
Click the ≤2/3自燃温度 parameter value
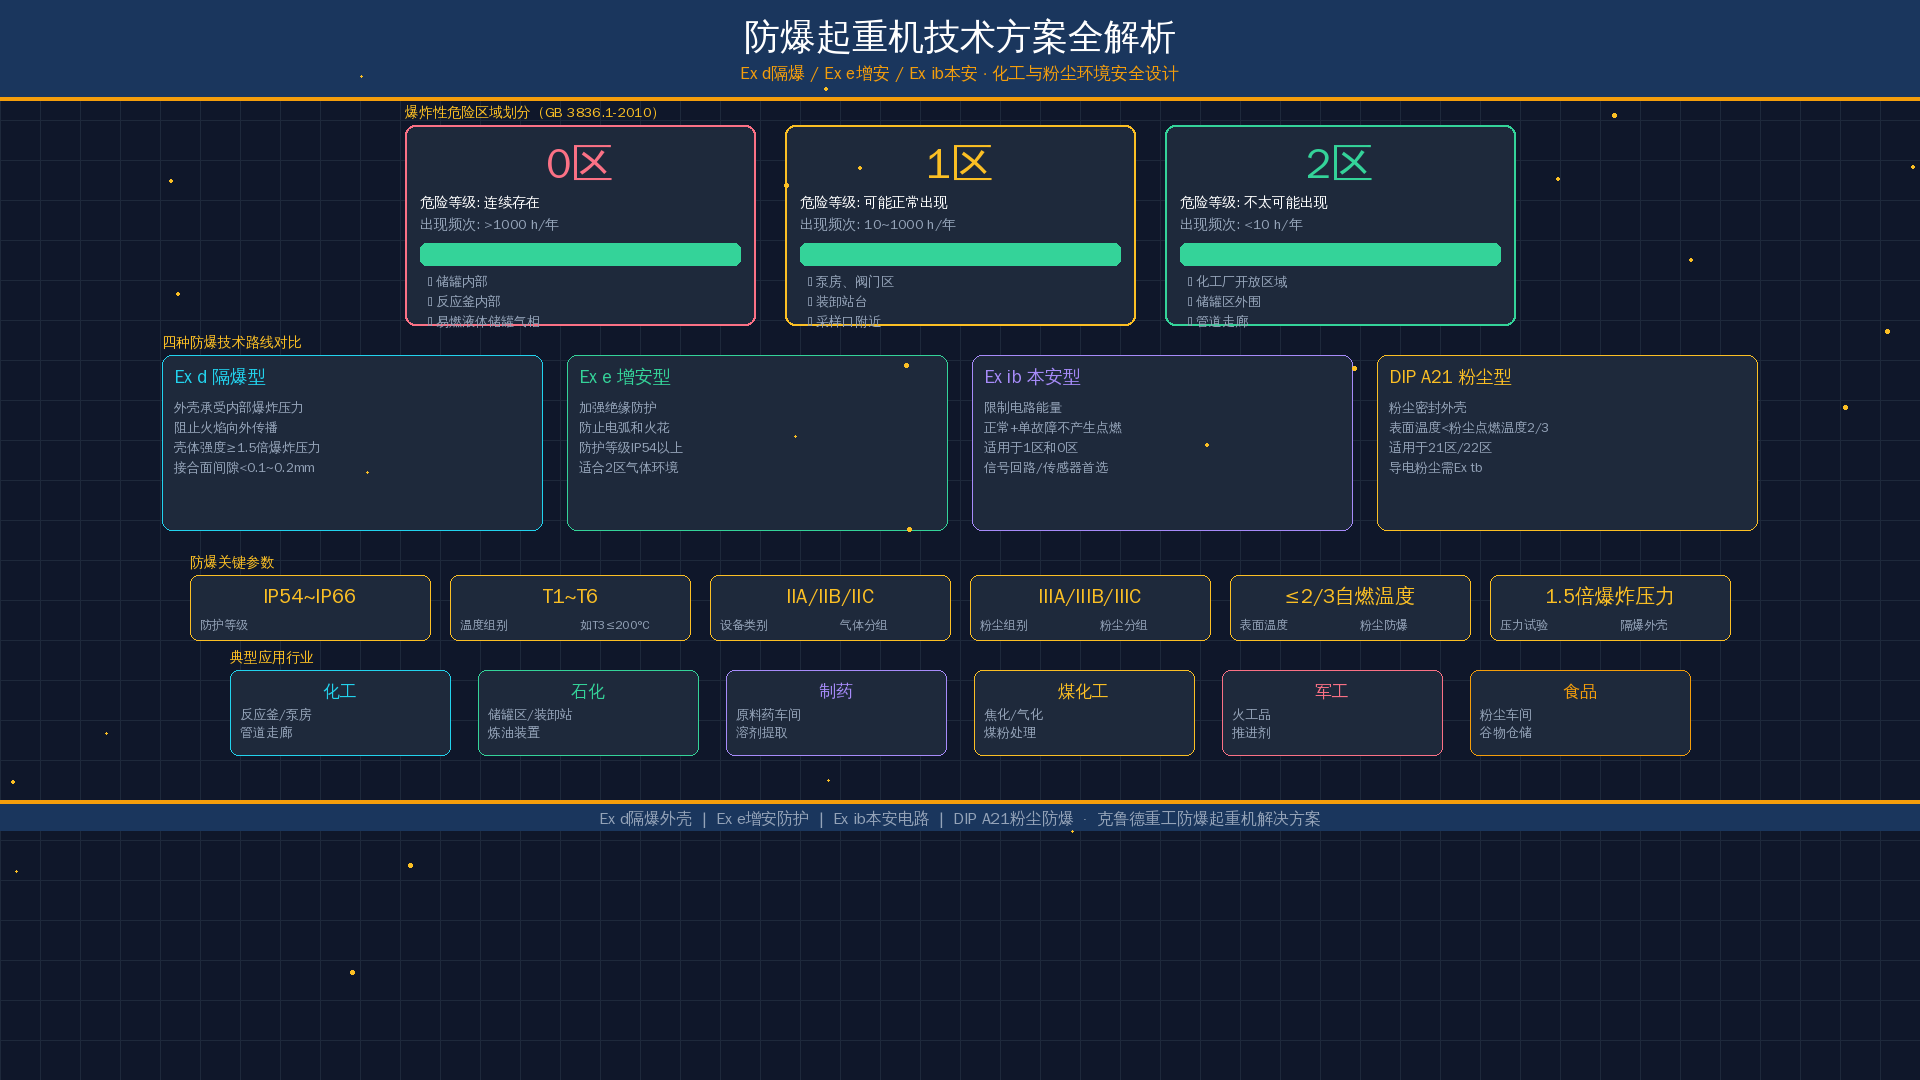(1350, 597)
